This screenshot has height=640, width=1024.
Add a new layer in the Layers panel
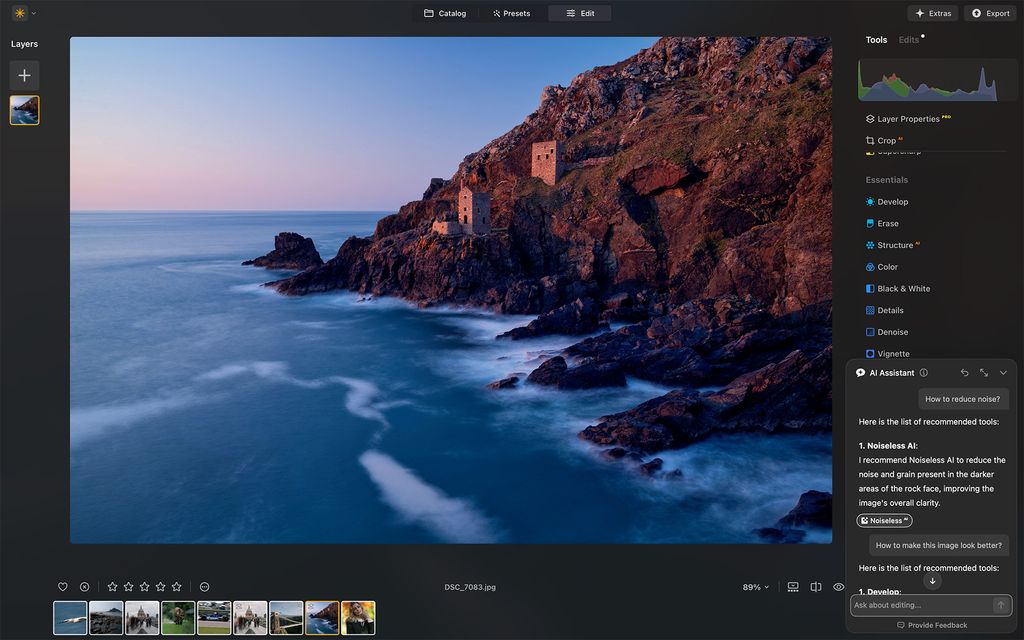point(24,74)
